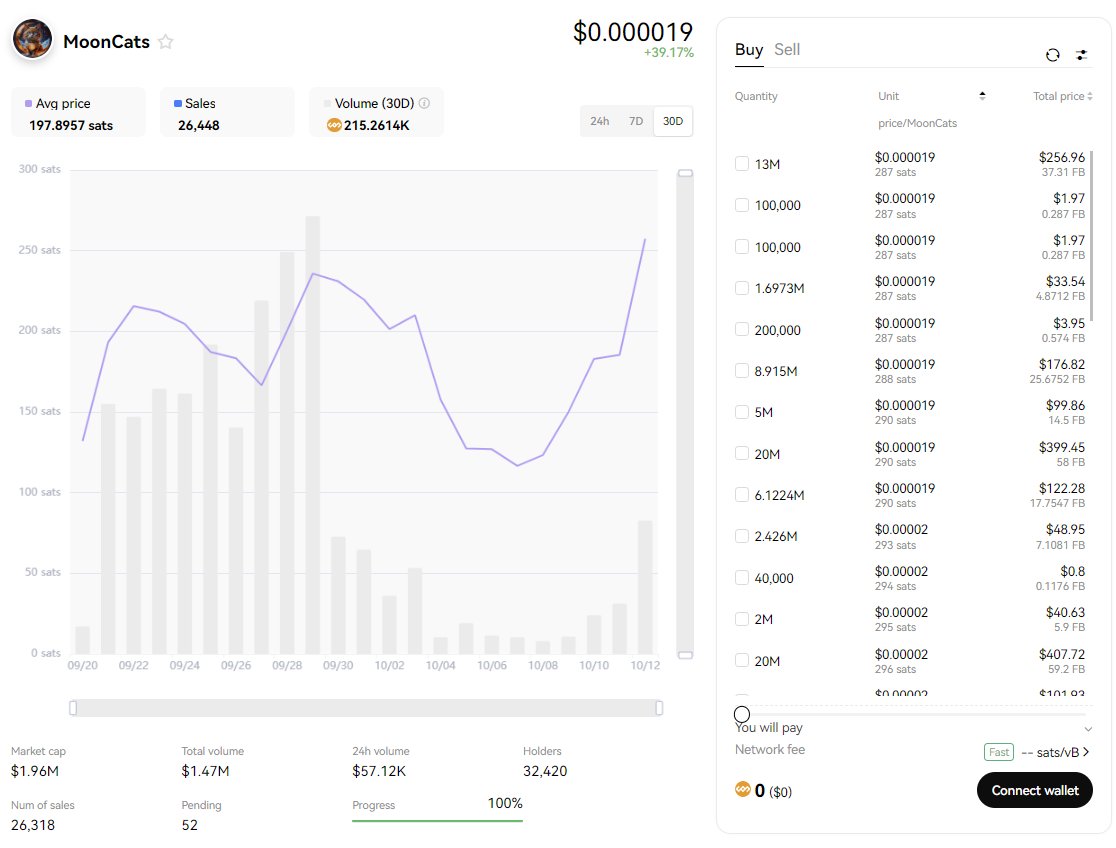Click the MoonCats avatar image
Screen dimensions: 1116x848
tap(31, 39)
